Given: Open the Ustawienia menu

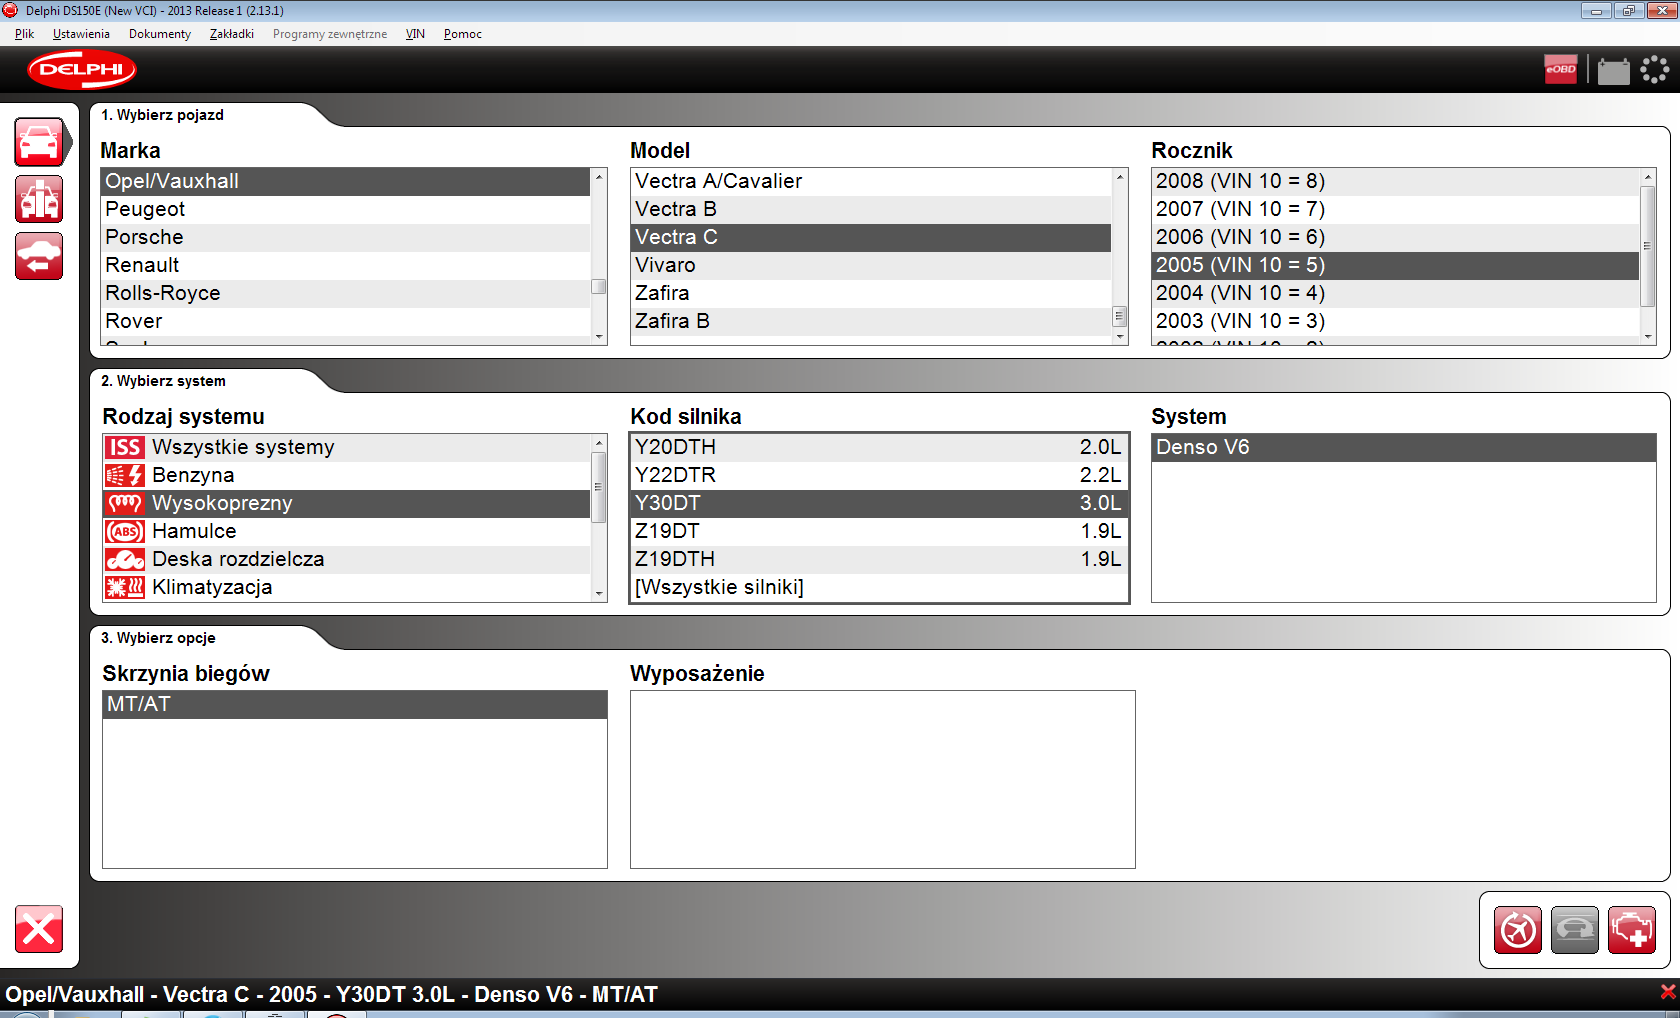Looking at the screenshot, I should [81, 34].
